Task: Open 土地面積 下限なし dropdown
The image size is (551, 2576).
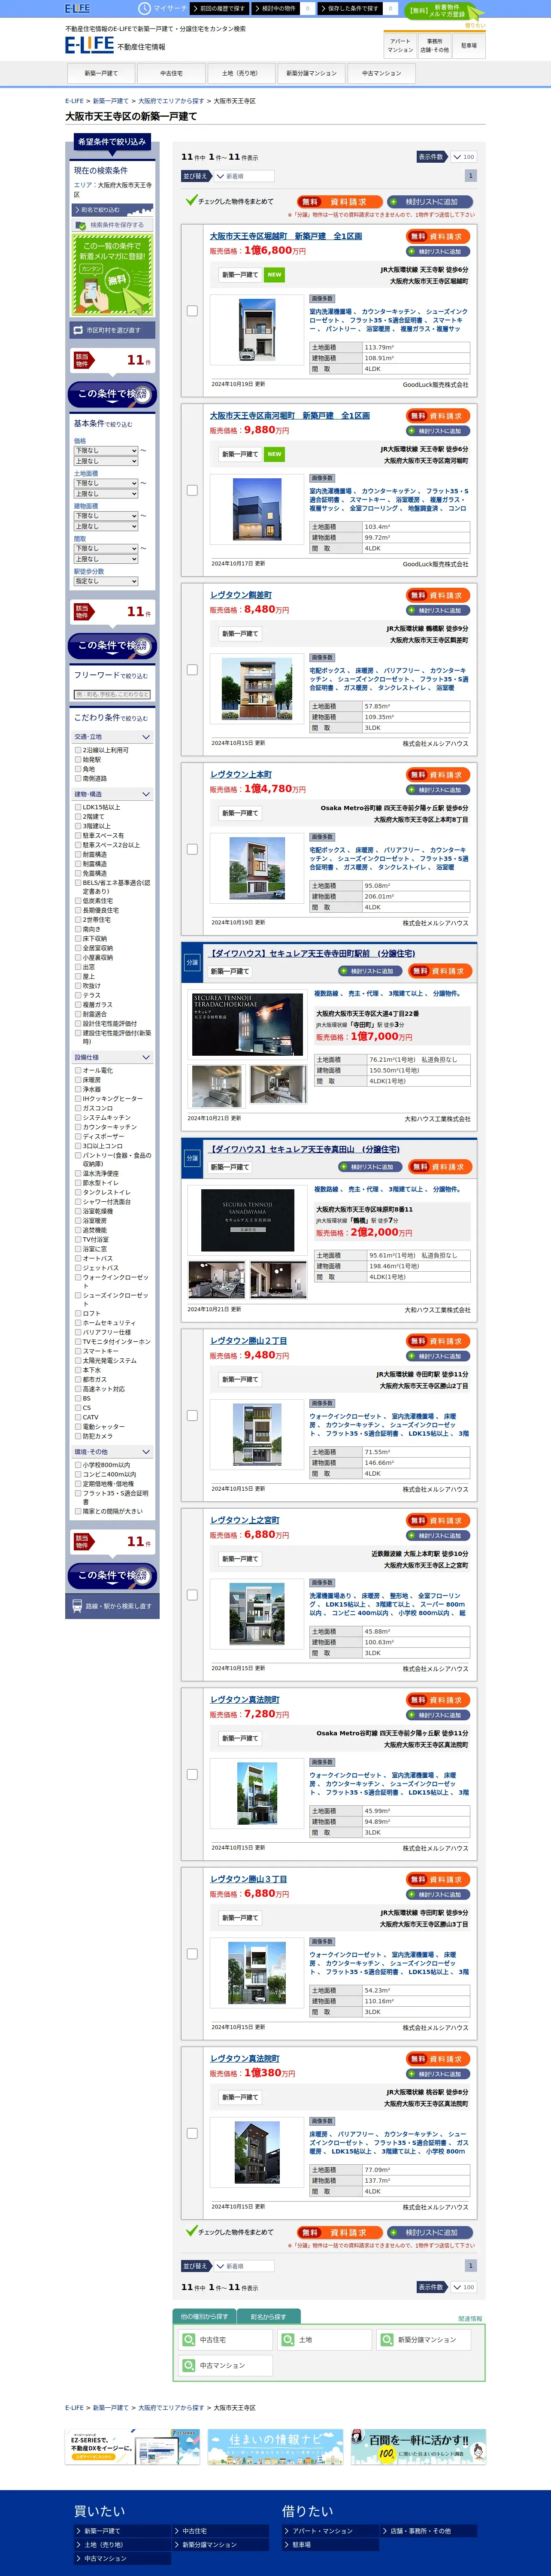Action: [105, 483]
